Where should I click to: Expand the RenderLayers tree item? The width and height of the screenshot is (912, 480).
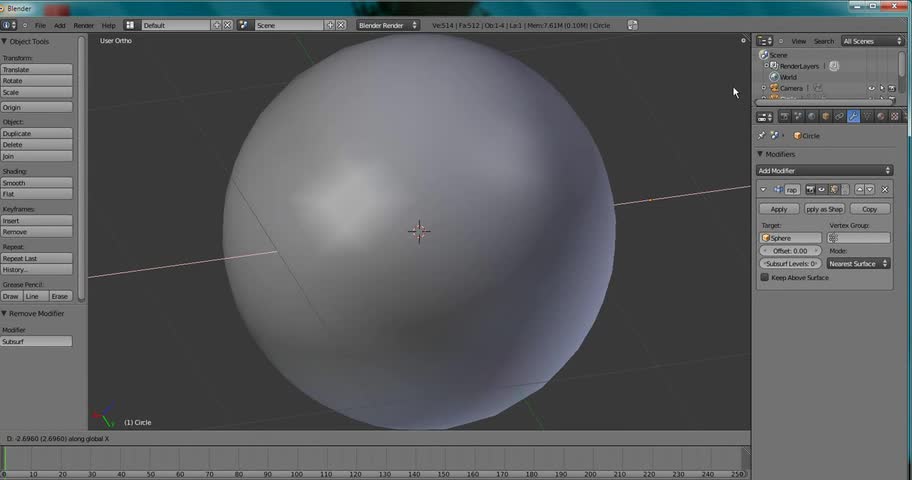click(x=766, y=66)
